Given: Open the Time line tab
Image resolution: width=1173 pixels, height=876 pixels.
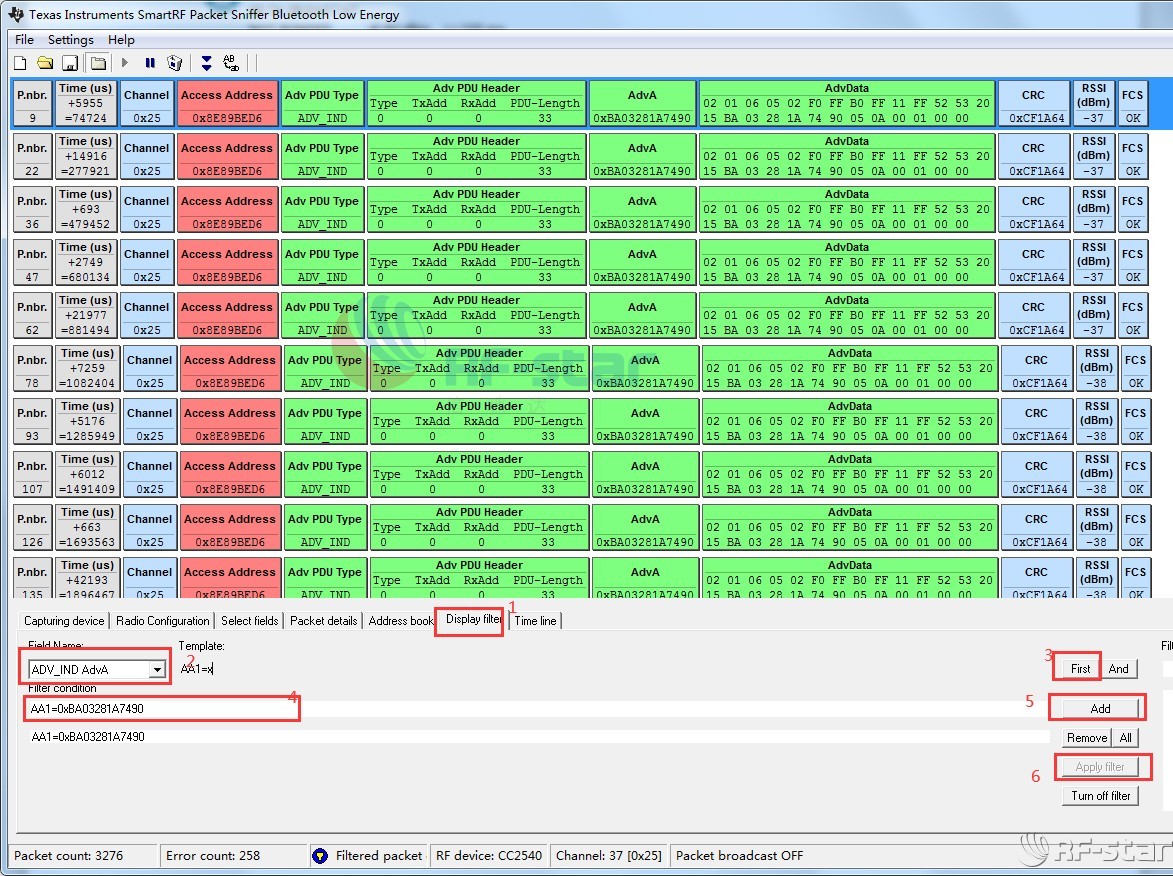Looking at the screenshot, I should [535, 621].
